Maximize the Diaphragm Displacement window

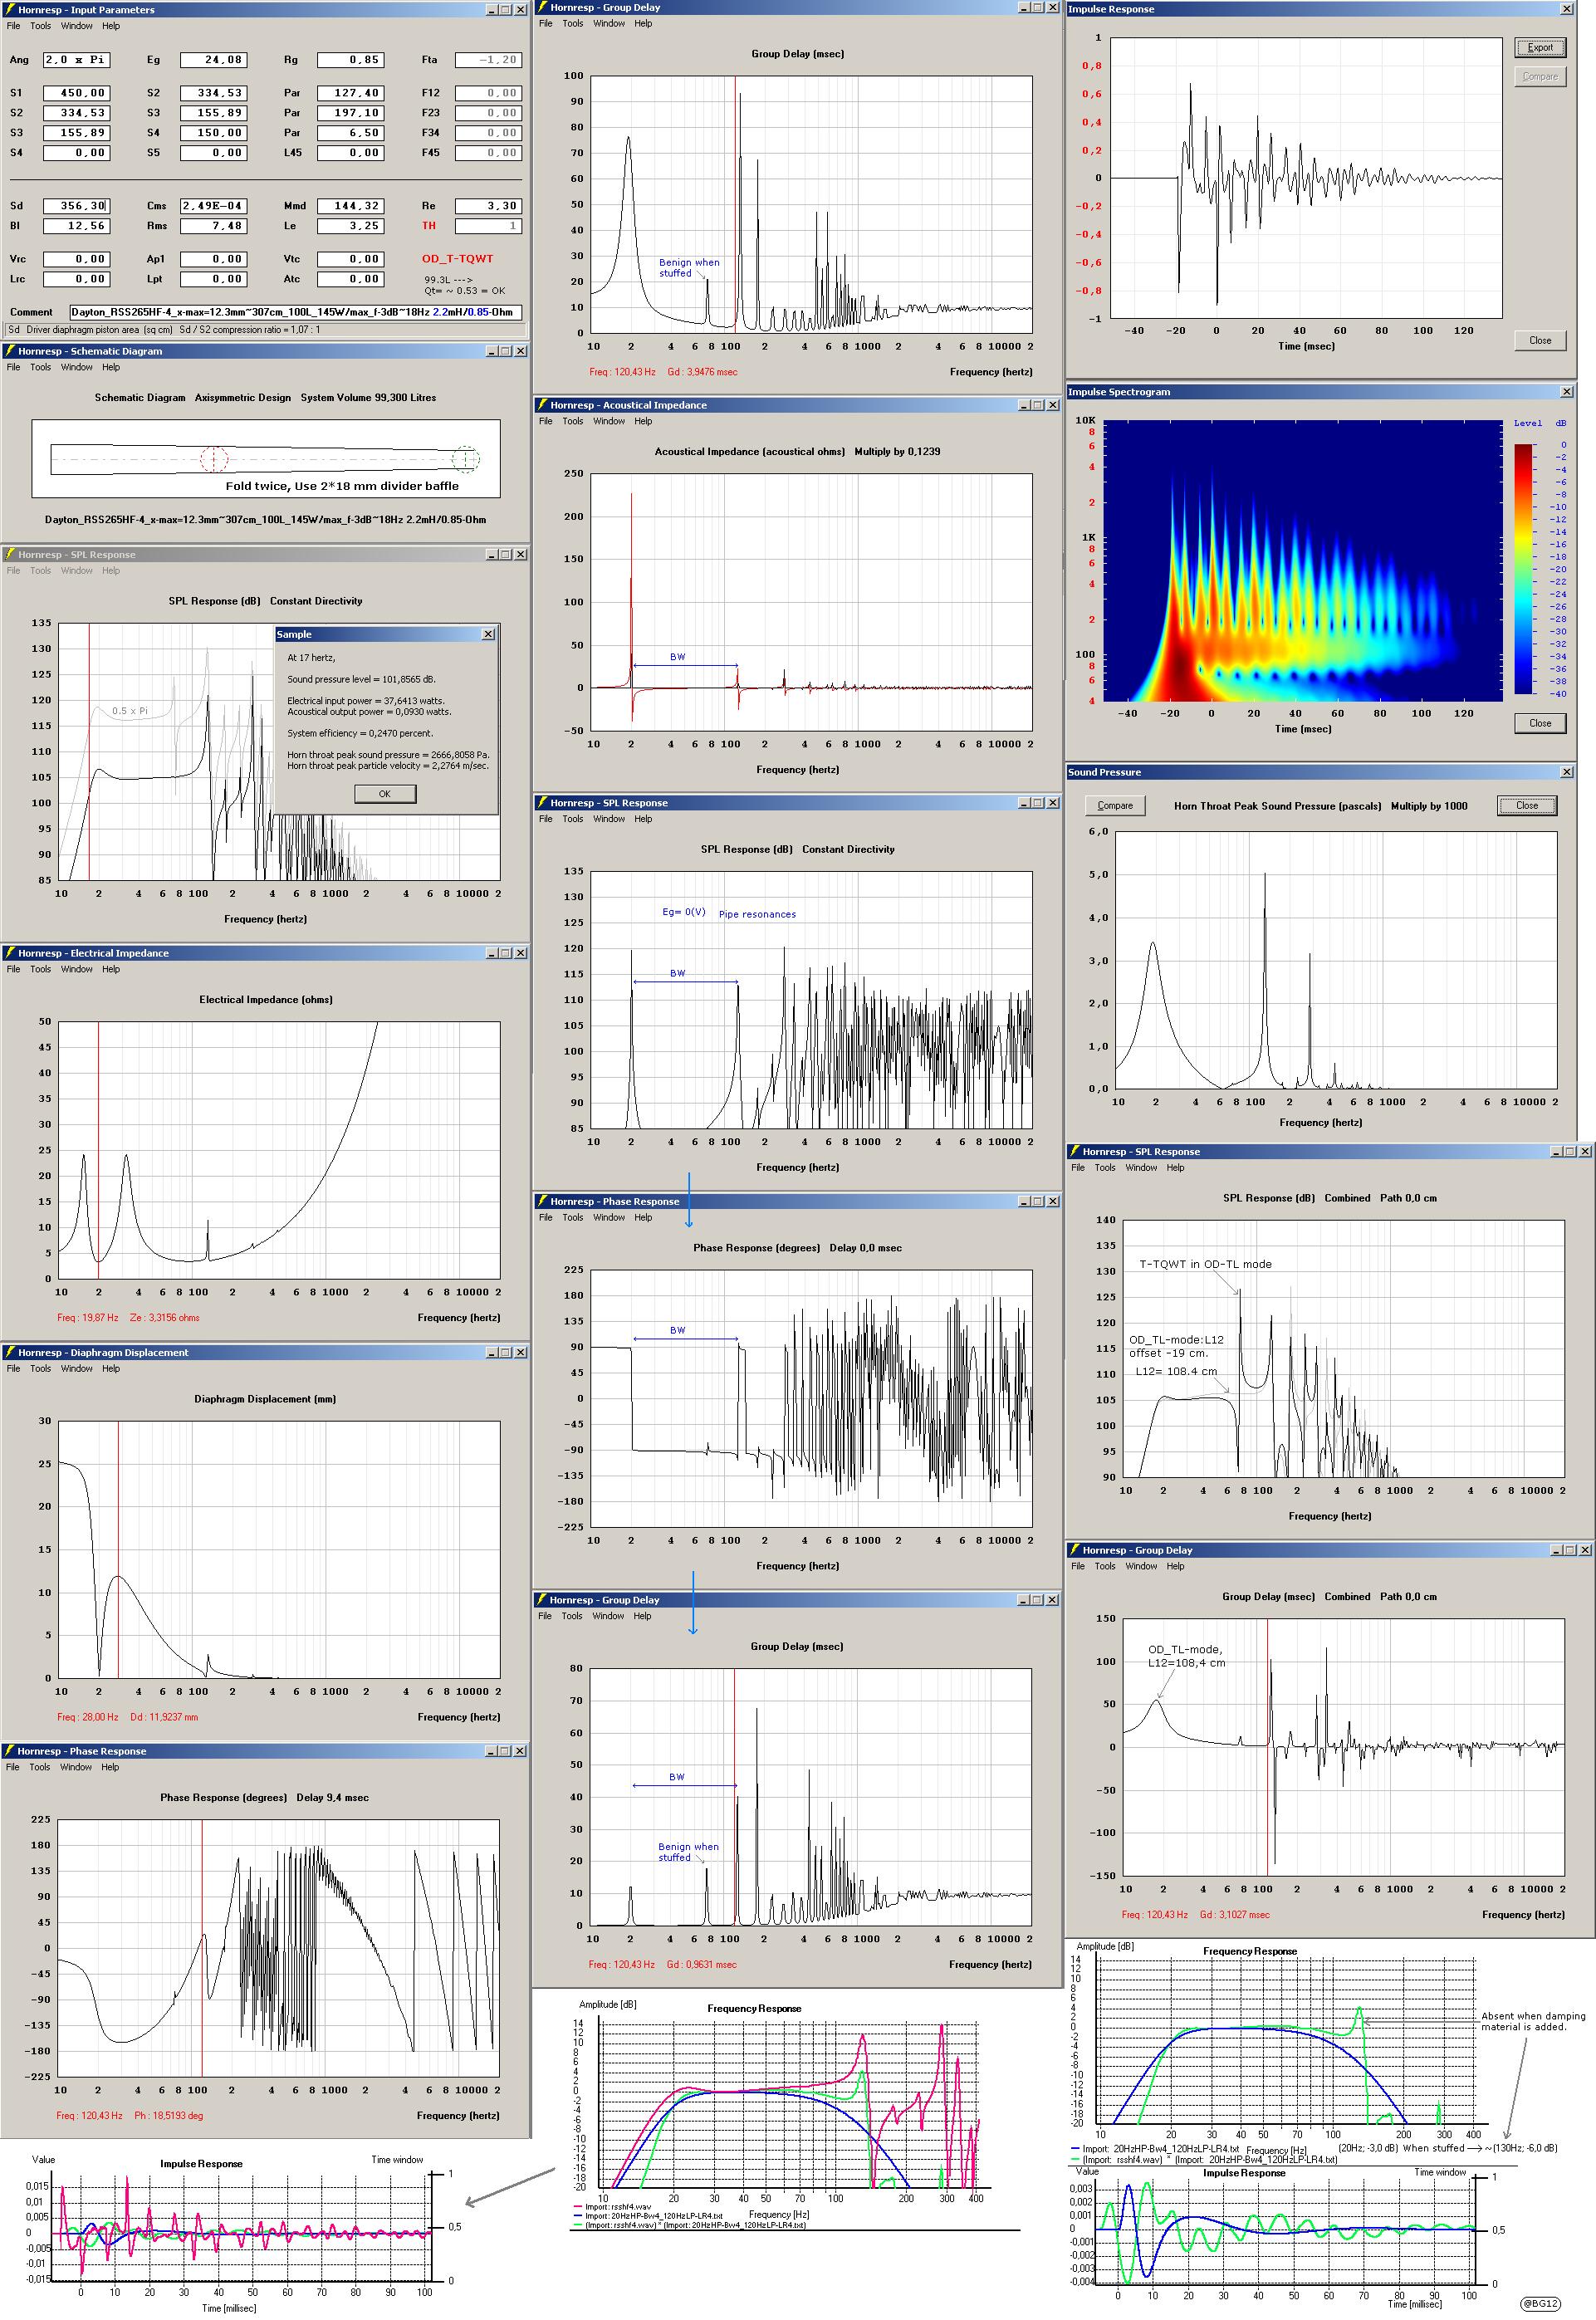point(505,1352)
